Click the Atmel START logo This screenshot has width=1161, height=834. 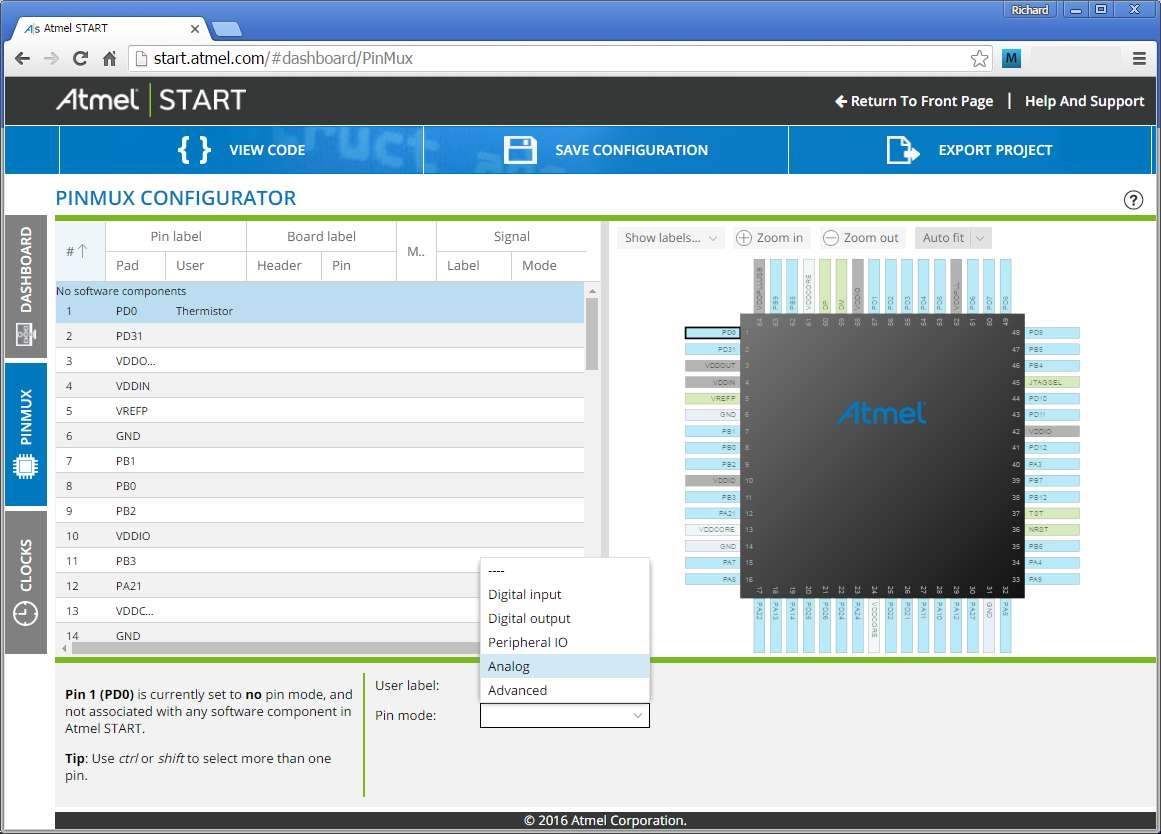pos(151,100)
